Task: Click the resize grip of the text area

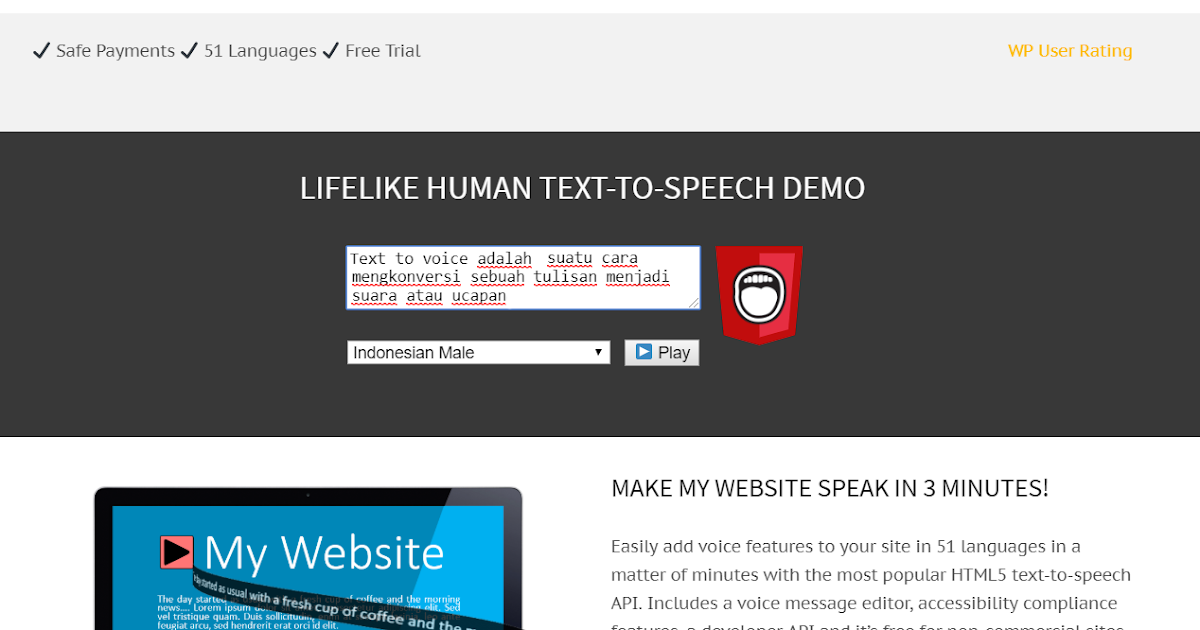Action: (x=693, y=302)
